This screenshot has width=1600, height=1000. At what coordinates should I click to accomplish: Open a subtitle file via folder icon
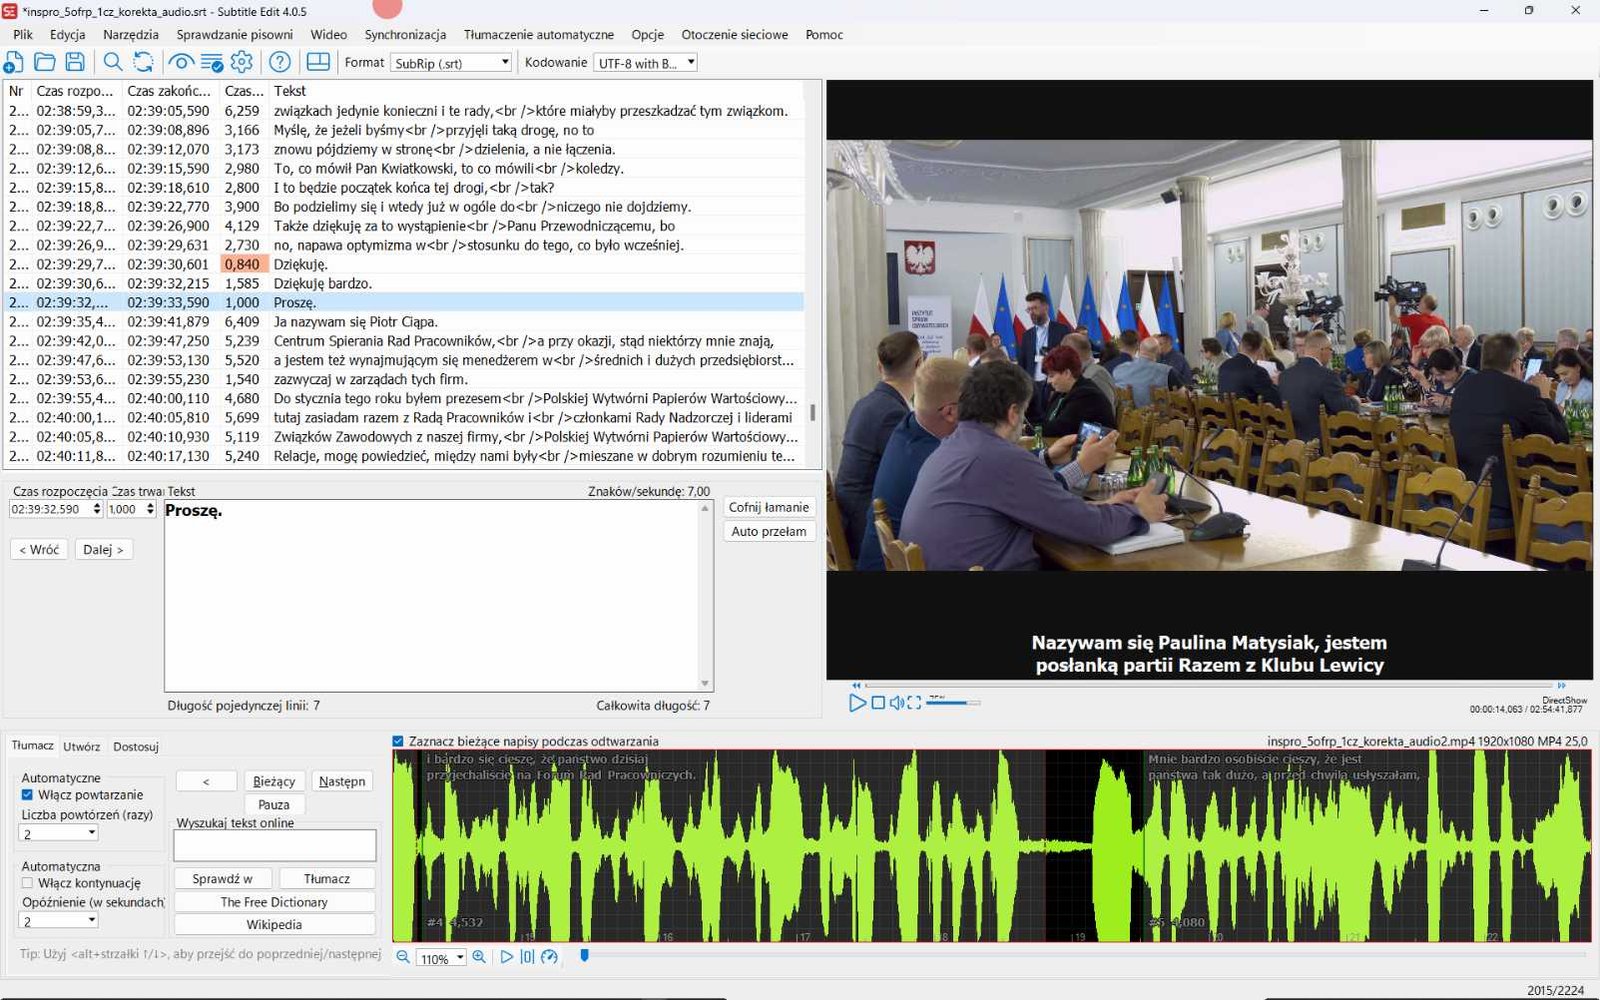click(44, 62)
